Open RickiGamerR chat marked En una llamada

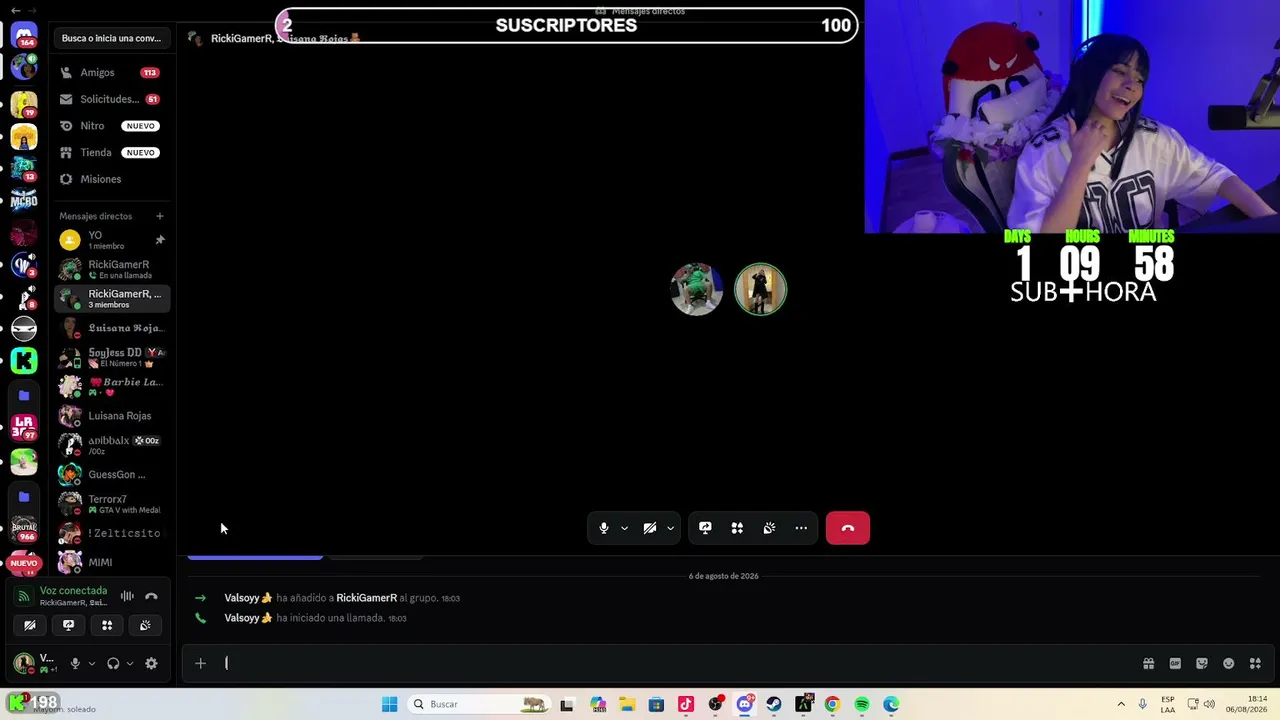coord(111,269)
